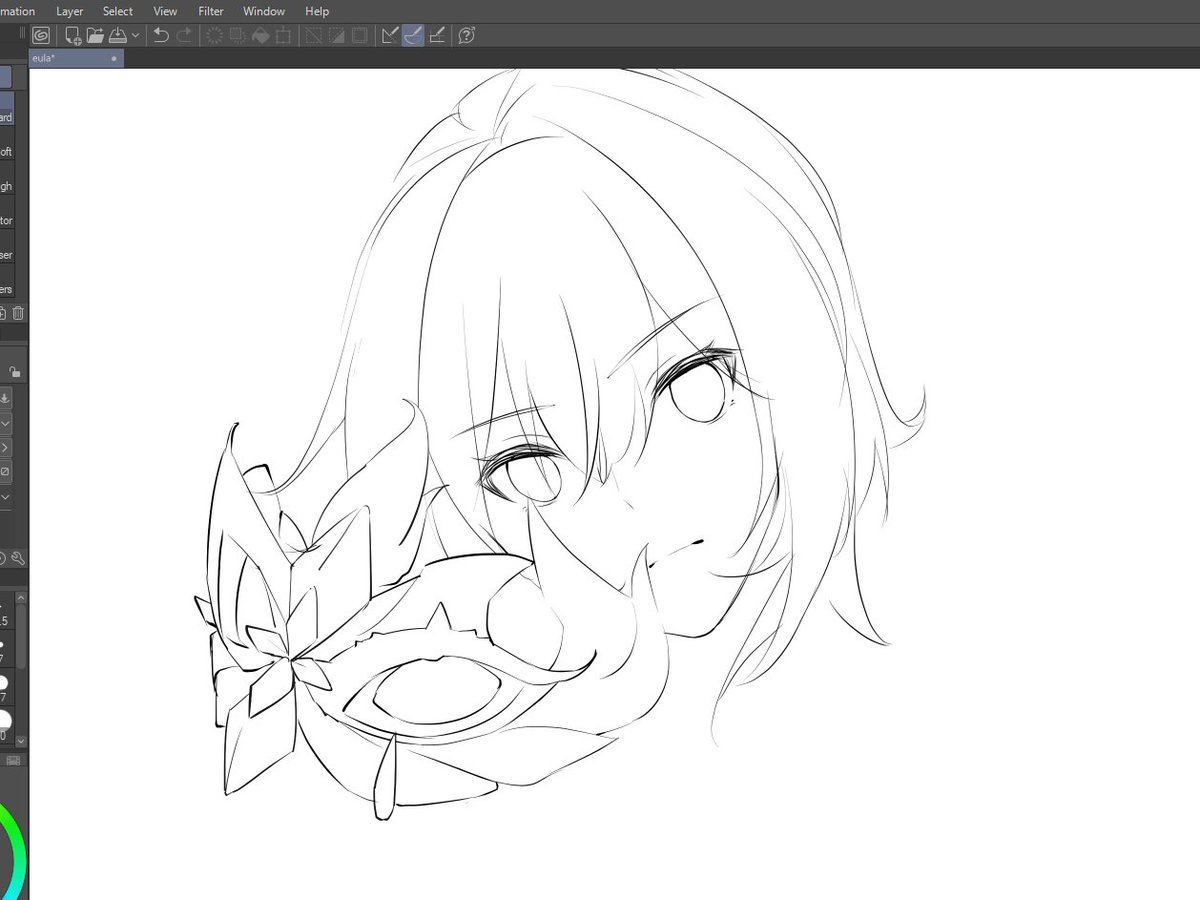
Task: Open the Filter menu
Action: 211,11
